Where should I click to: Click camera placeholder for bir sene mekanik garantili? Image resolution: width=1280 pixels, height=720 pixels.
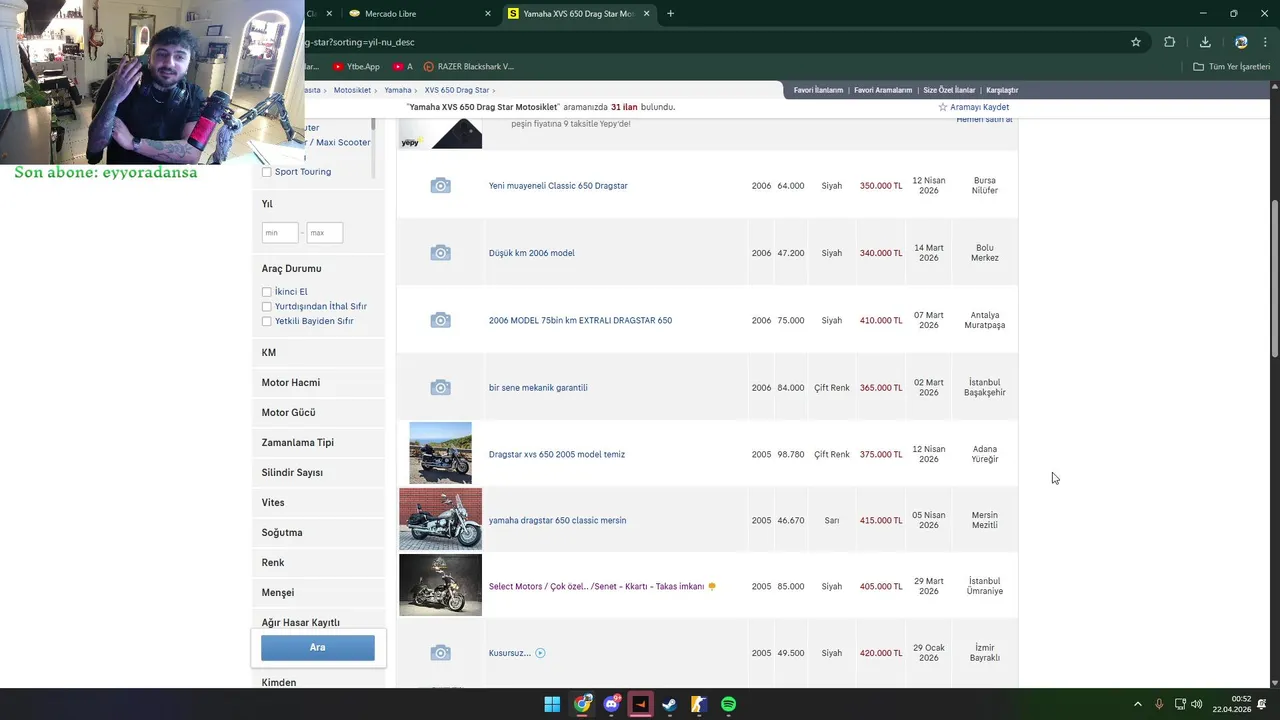click(440, 388)
